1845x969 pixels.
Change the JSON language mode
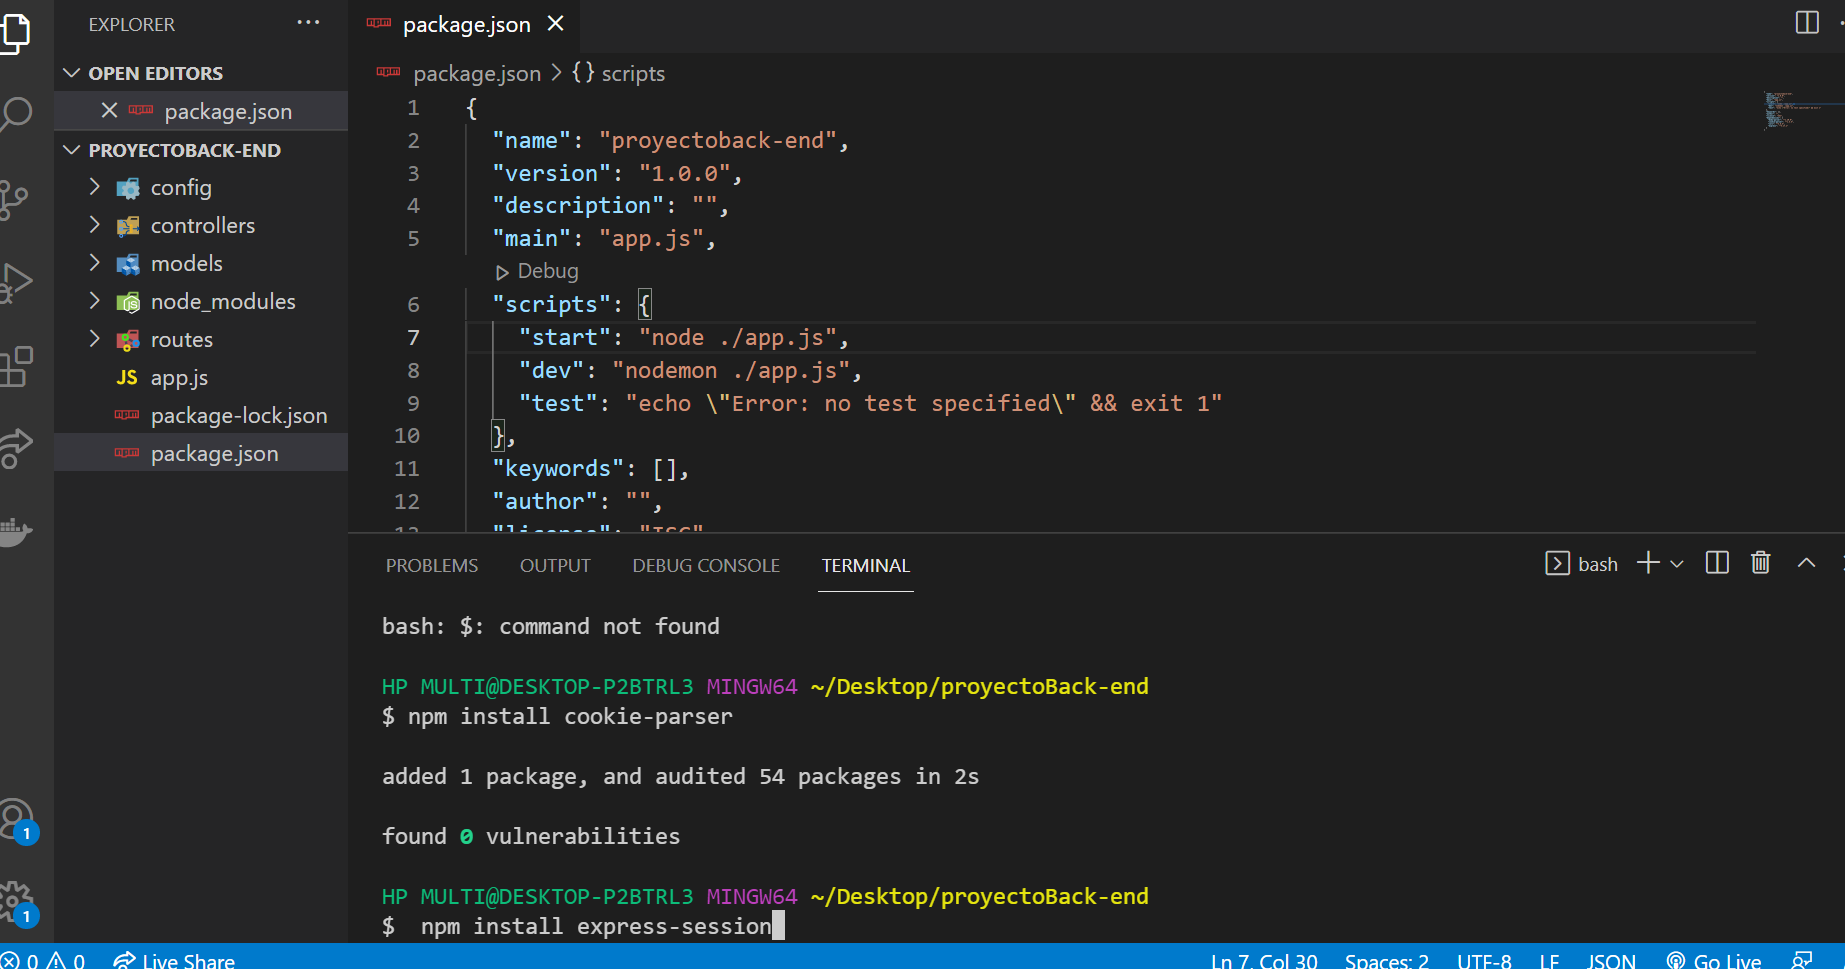click(x=1611, y=960)
